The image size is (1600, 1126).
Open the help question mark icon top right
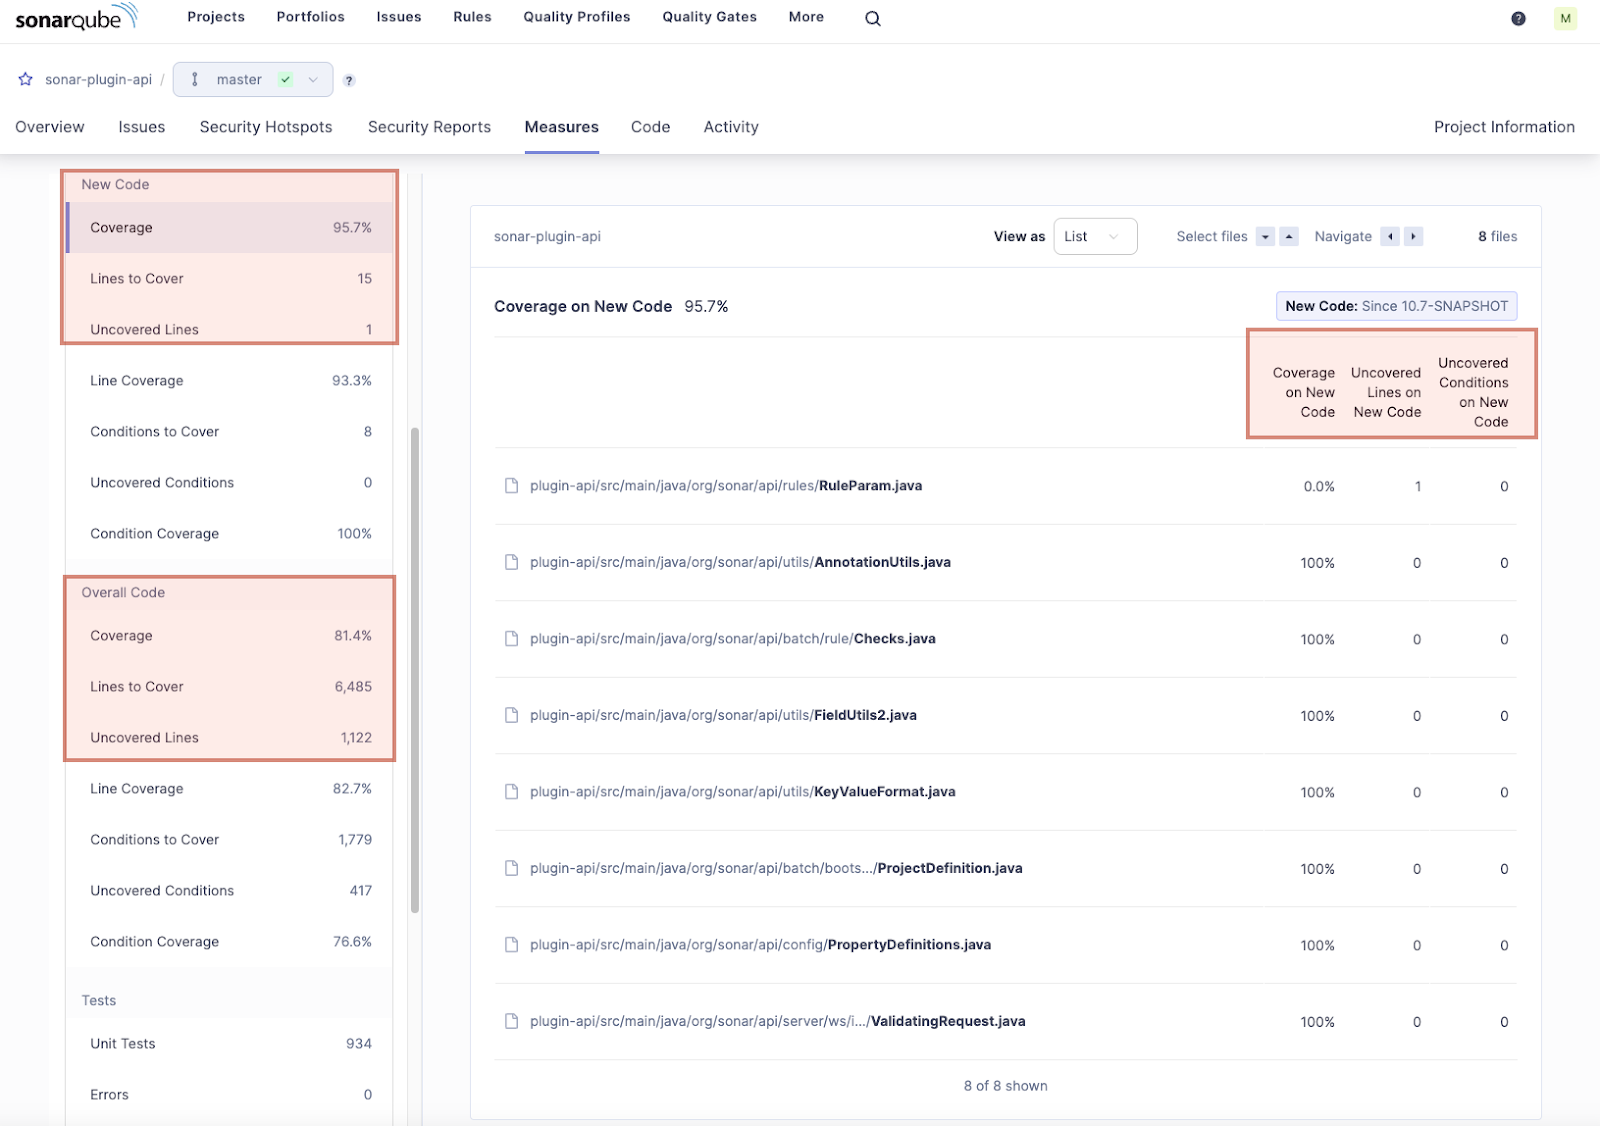pyautogui.click(x=1518, y=18)
